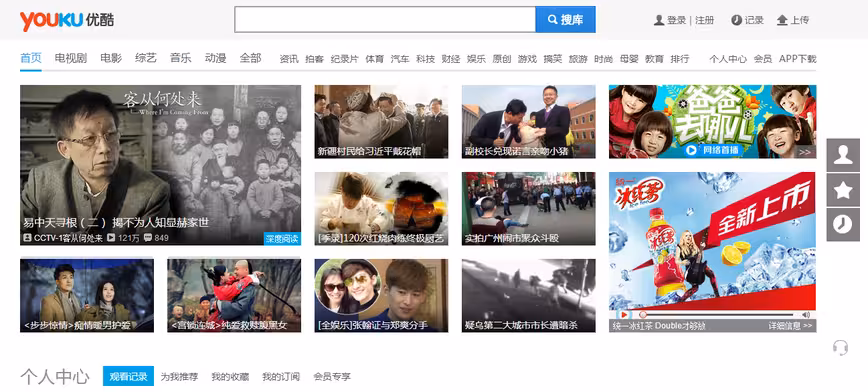
Task: Click the APP下载 download link
Action: click(798, 59)
